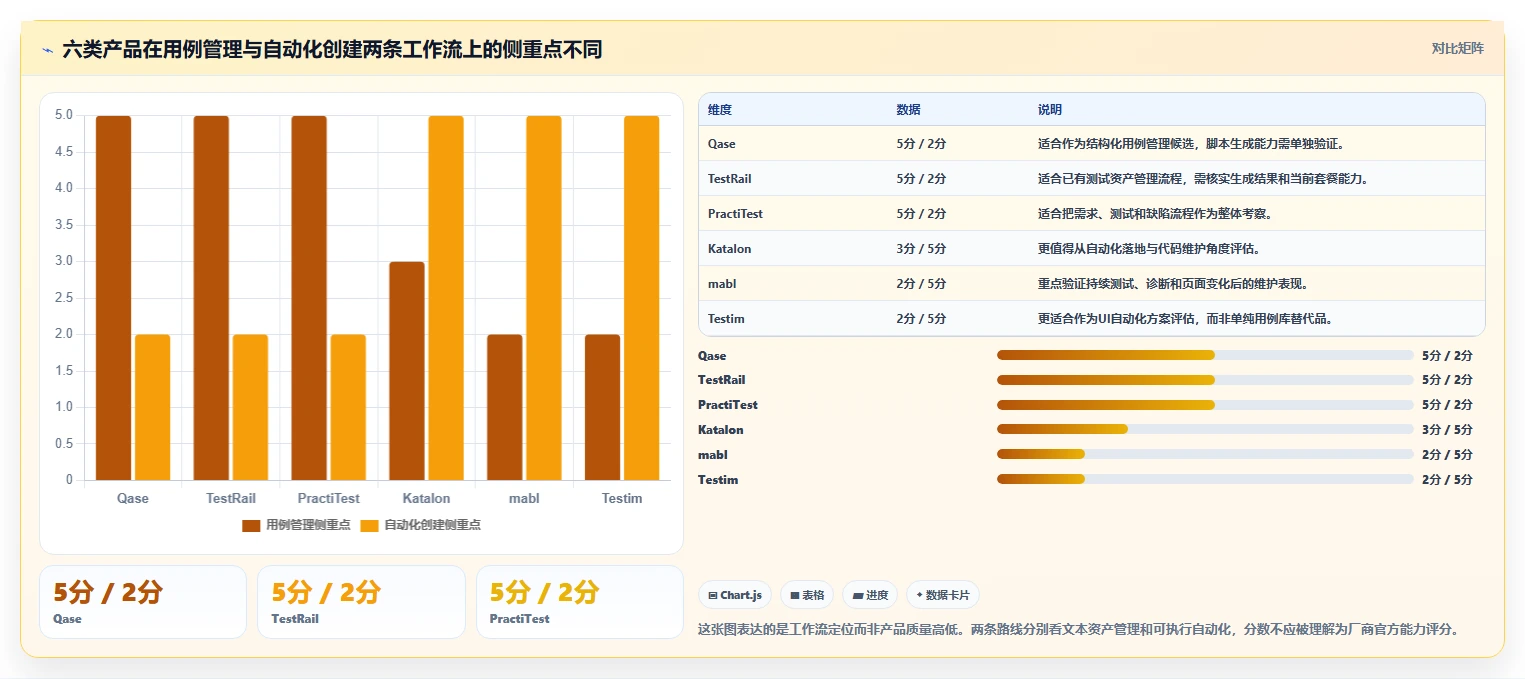Select the Chart.js chip
Image resolution: width=1525 pixels, height=679 pixels.
coord(735,595)
